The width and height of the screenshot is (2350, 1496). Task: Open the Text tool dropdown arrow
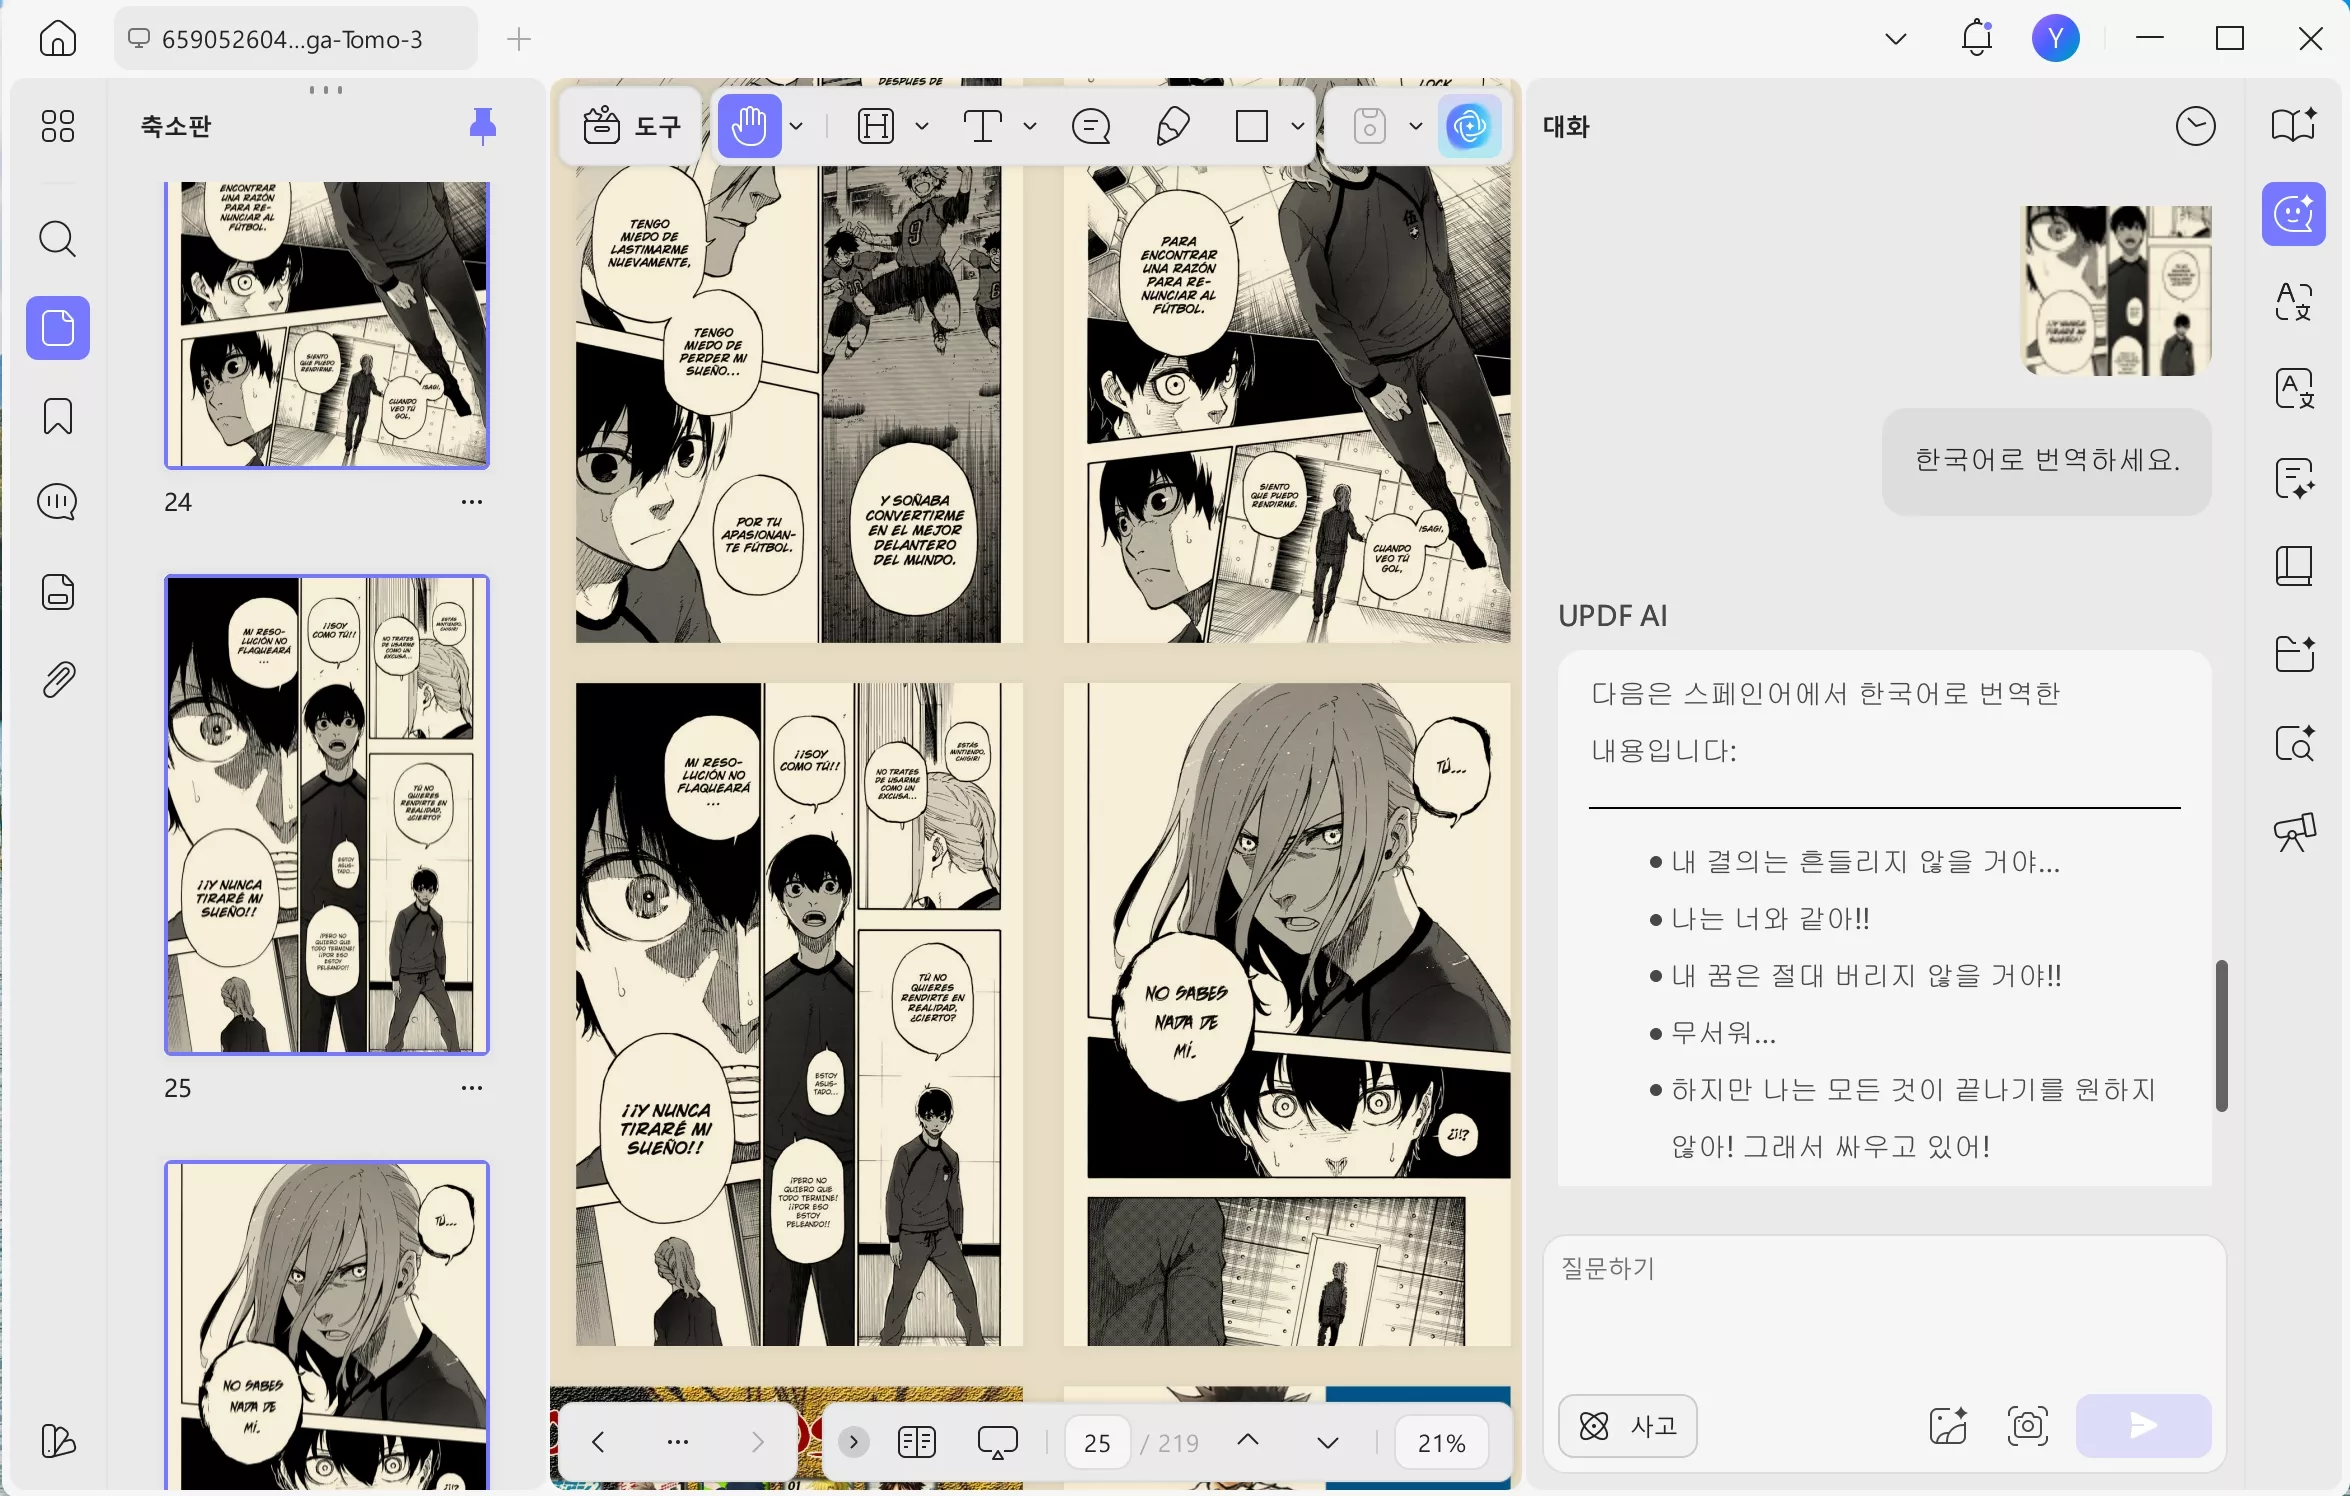tap(1030, 126)
